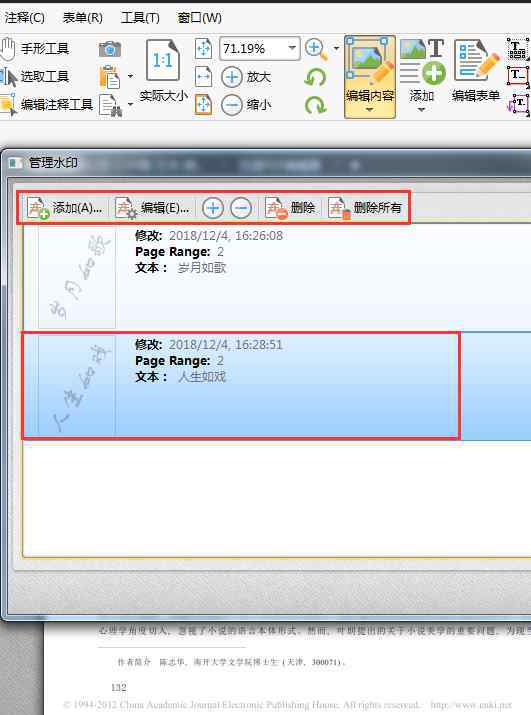This screenshot has height=715, width=531.
Task: Click the fit width icon
Action: click(203, 77)
